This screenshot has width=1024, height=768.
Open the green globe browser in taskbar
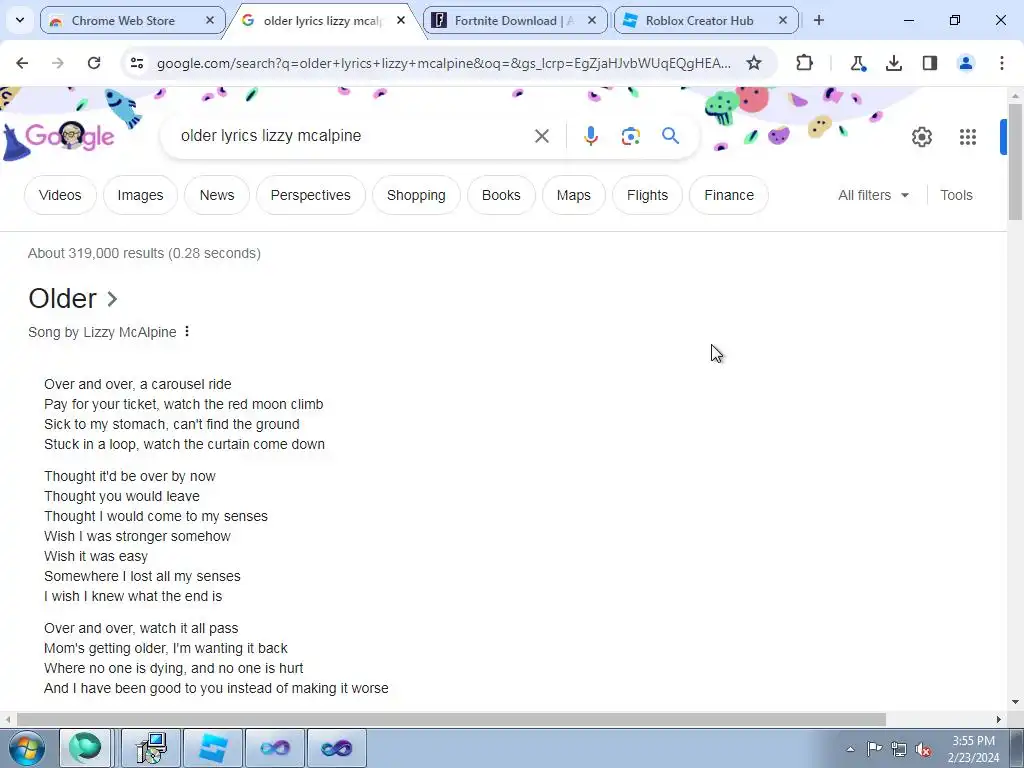tap(85, 748)
